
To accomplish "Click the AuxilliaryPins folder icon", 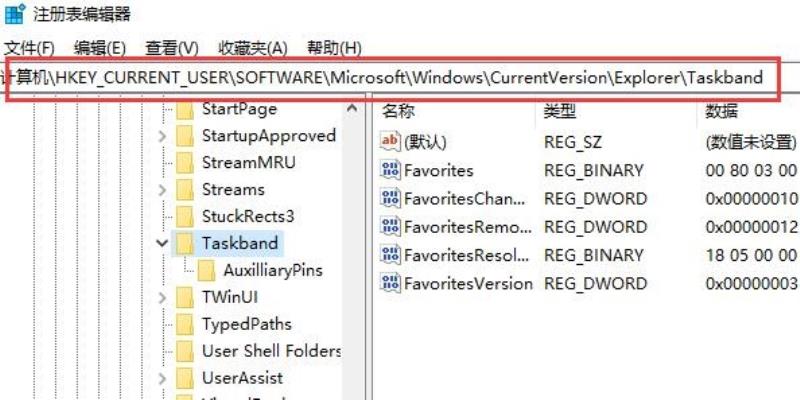I will [x=206, y=270].
